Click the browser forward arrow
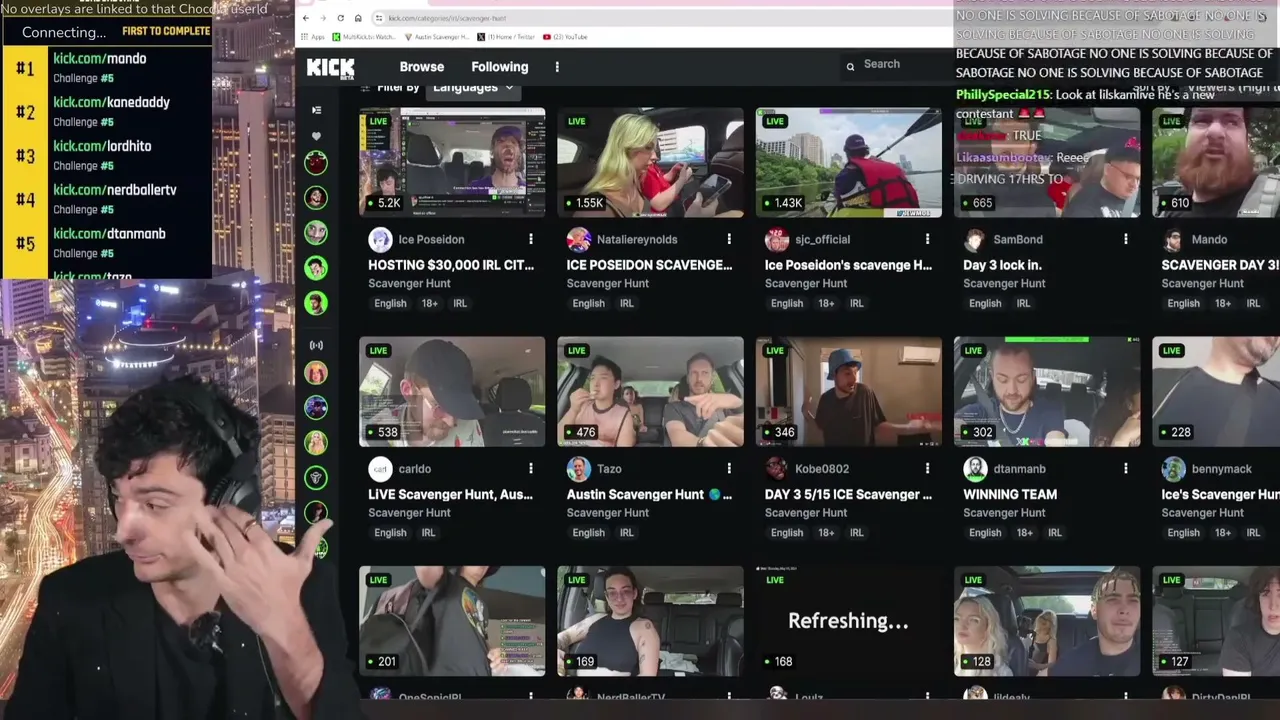Screen dimensions: 1280x720 pyautogui.click(x=323, y=18)
